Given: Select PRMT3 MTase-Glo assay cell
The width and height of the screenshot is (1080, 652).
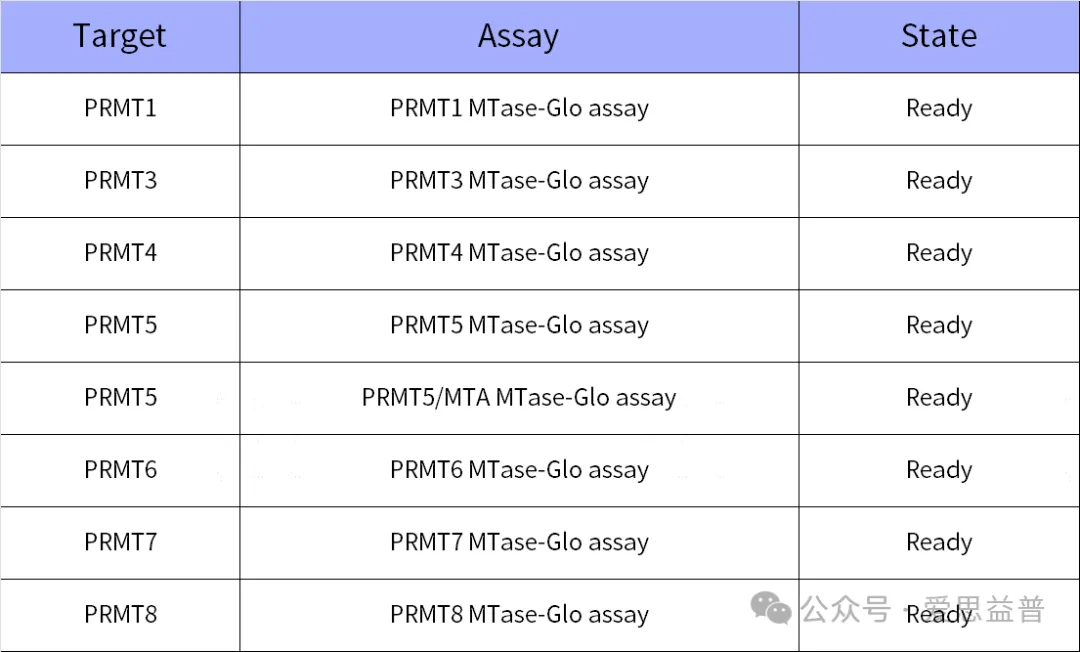Looking at the screenshot, I should (x=519, y=181).
